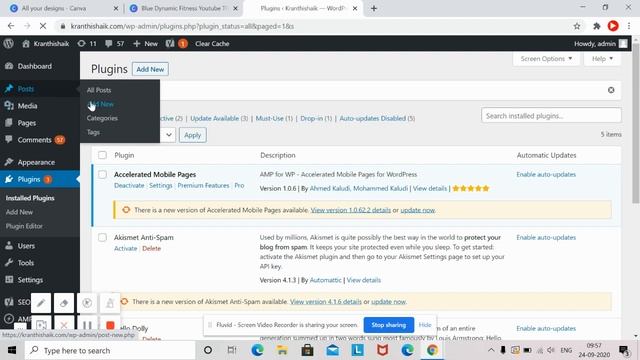
Task: Click update now for Accelerated Mobile Pages
Action: [418, 210]
